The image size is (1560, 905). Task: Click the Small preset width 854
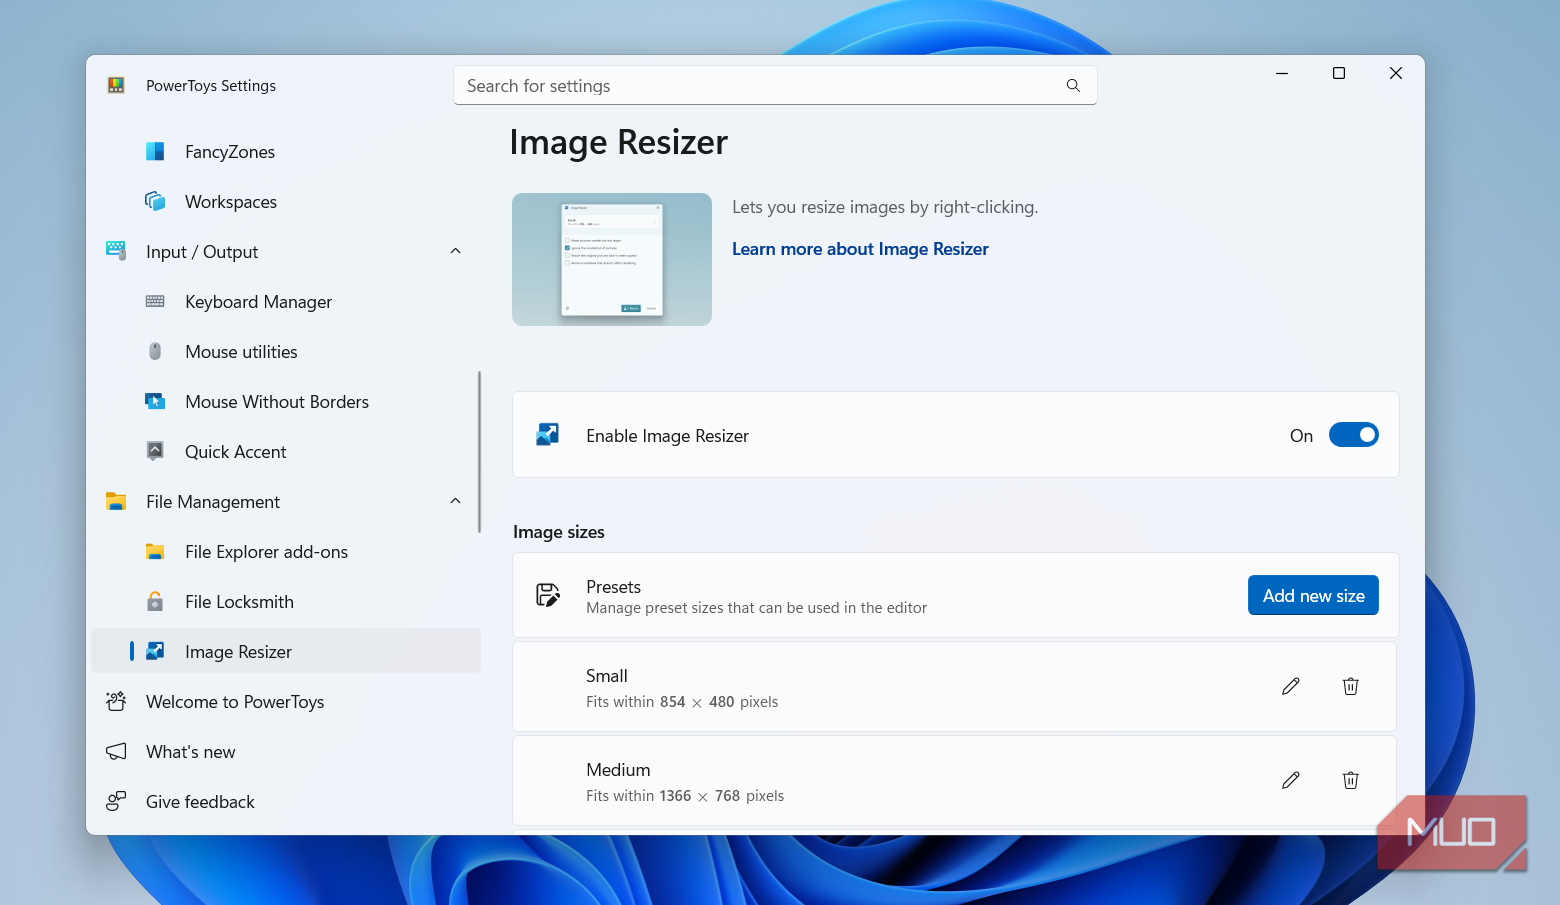(673, 702)
